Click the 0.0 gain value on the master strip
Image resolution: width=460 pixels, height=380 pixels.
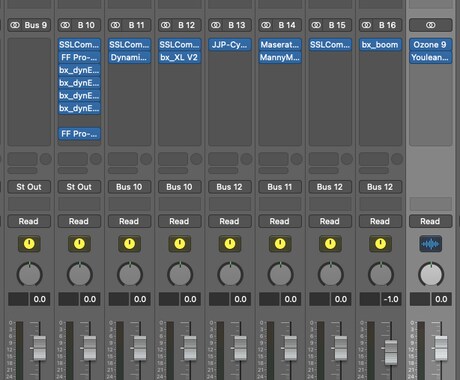tap(441, 299)
